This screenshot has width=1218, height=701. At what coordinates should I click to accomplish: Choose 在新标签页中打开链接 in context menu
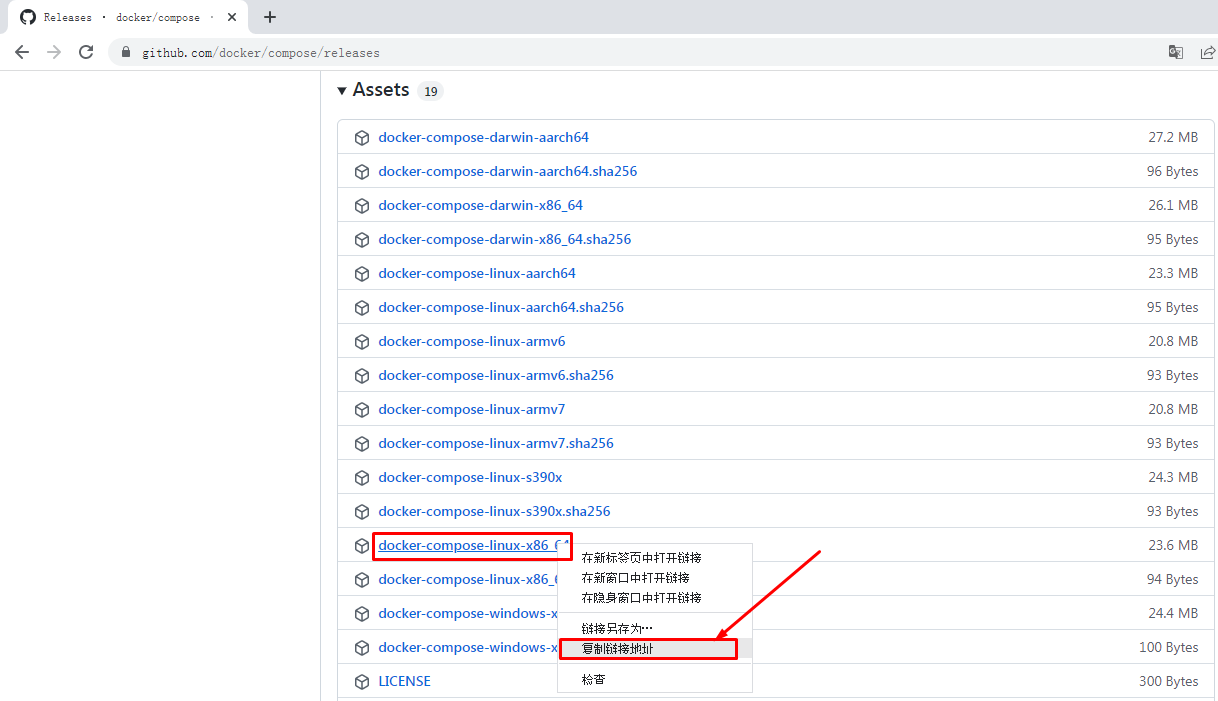point(641,557)
